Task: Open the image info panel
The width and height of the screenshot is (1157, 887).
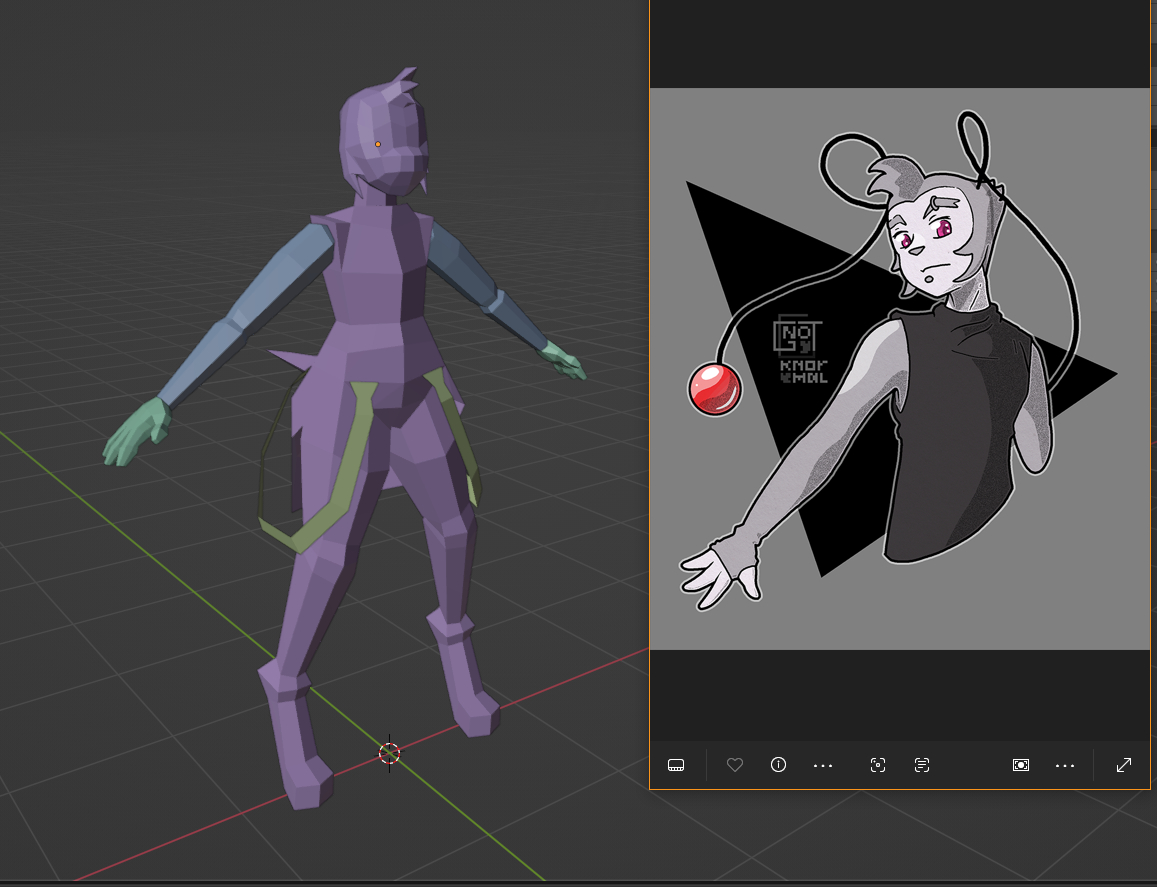Action: 778,765
